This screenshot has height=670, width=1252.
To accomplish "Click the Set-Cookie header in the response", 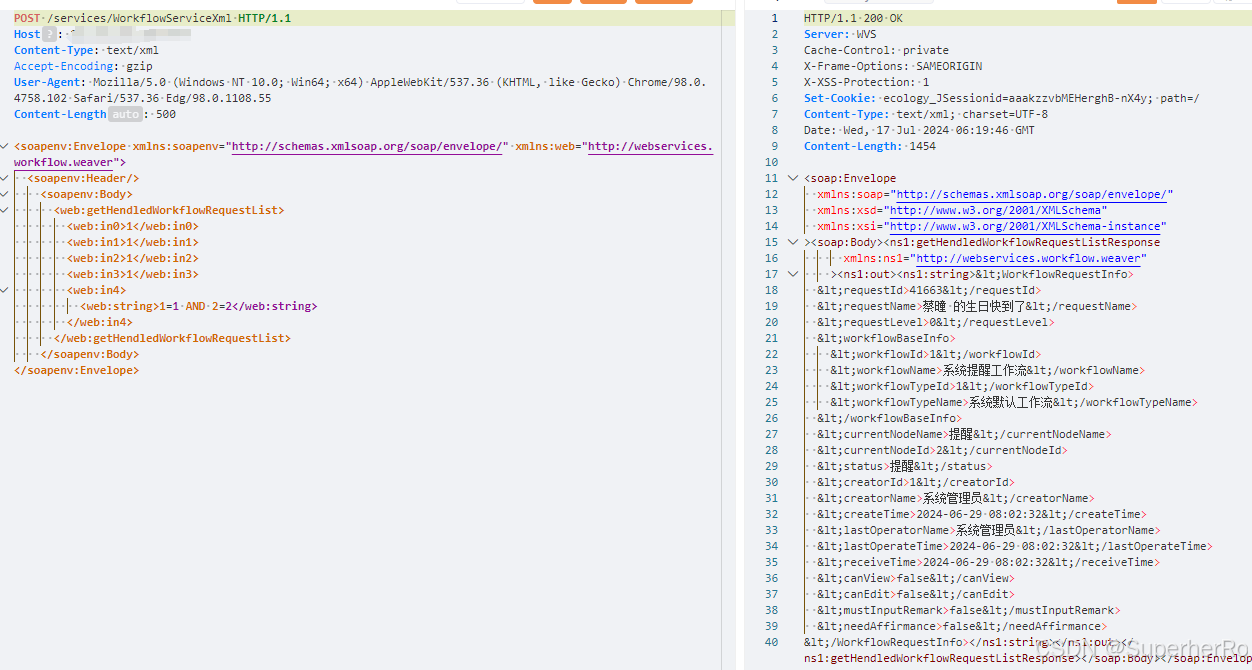I will (840, 98).
